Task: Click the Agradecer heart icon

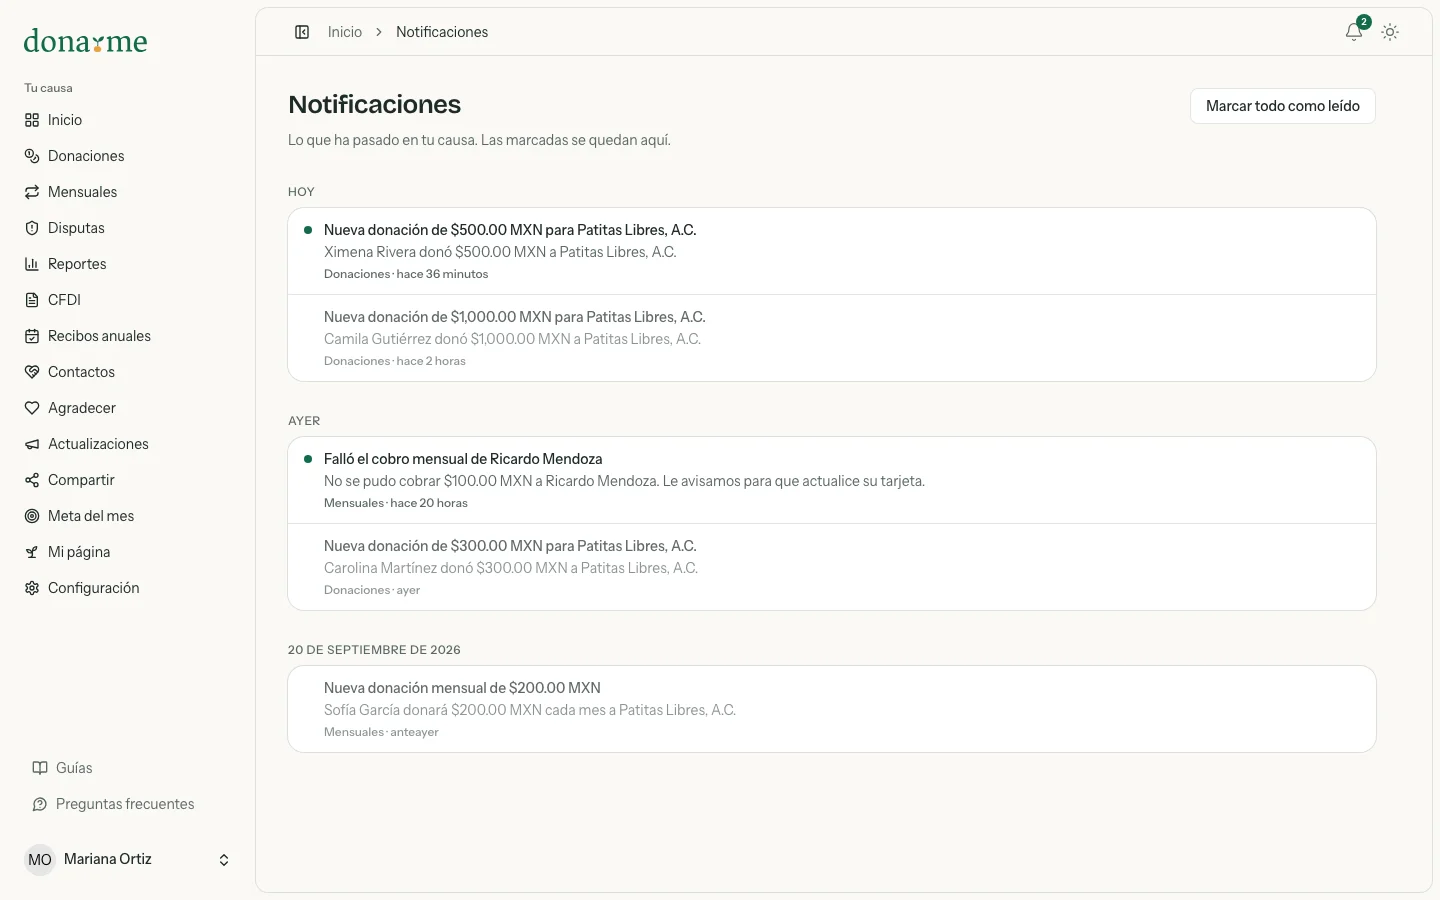Action: click(32, 408)
